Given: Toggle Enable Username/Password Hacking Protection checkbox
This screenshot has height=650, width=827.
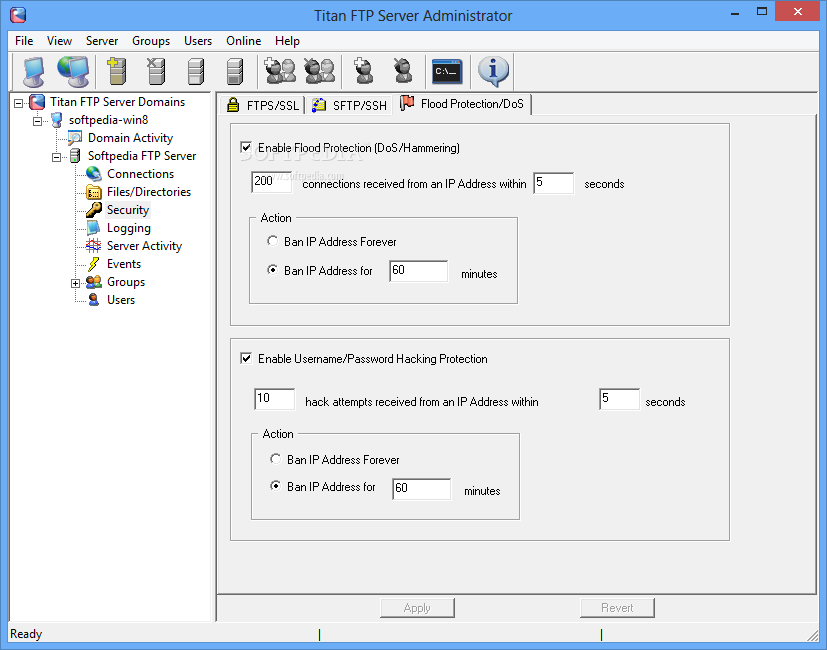Looking at the screenshot, I should tap(246, 358).
